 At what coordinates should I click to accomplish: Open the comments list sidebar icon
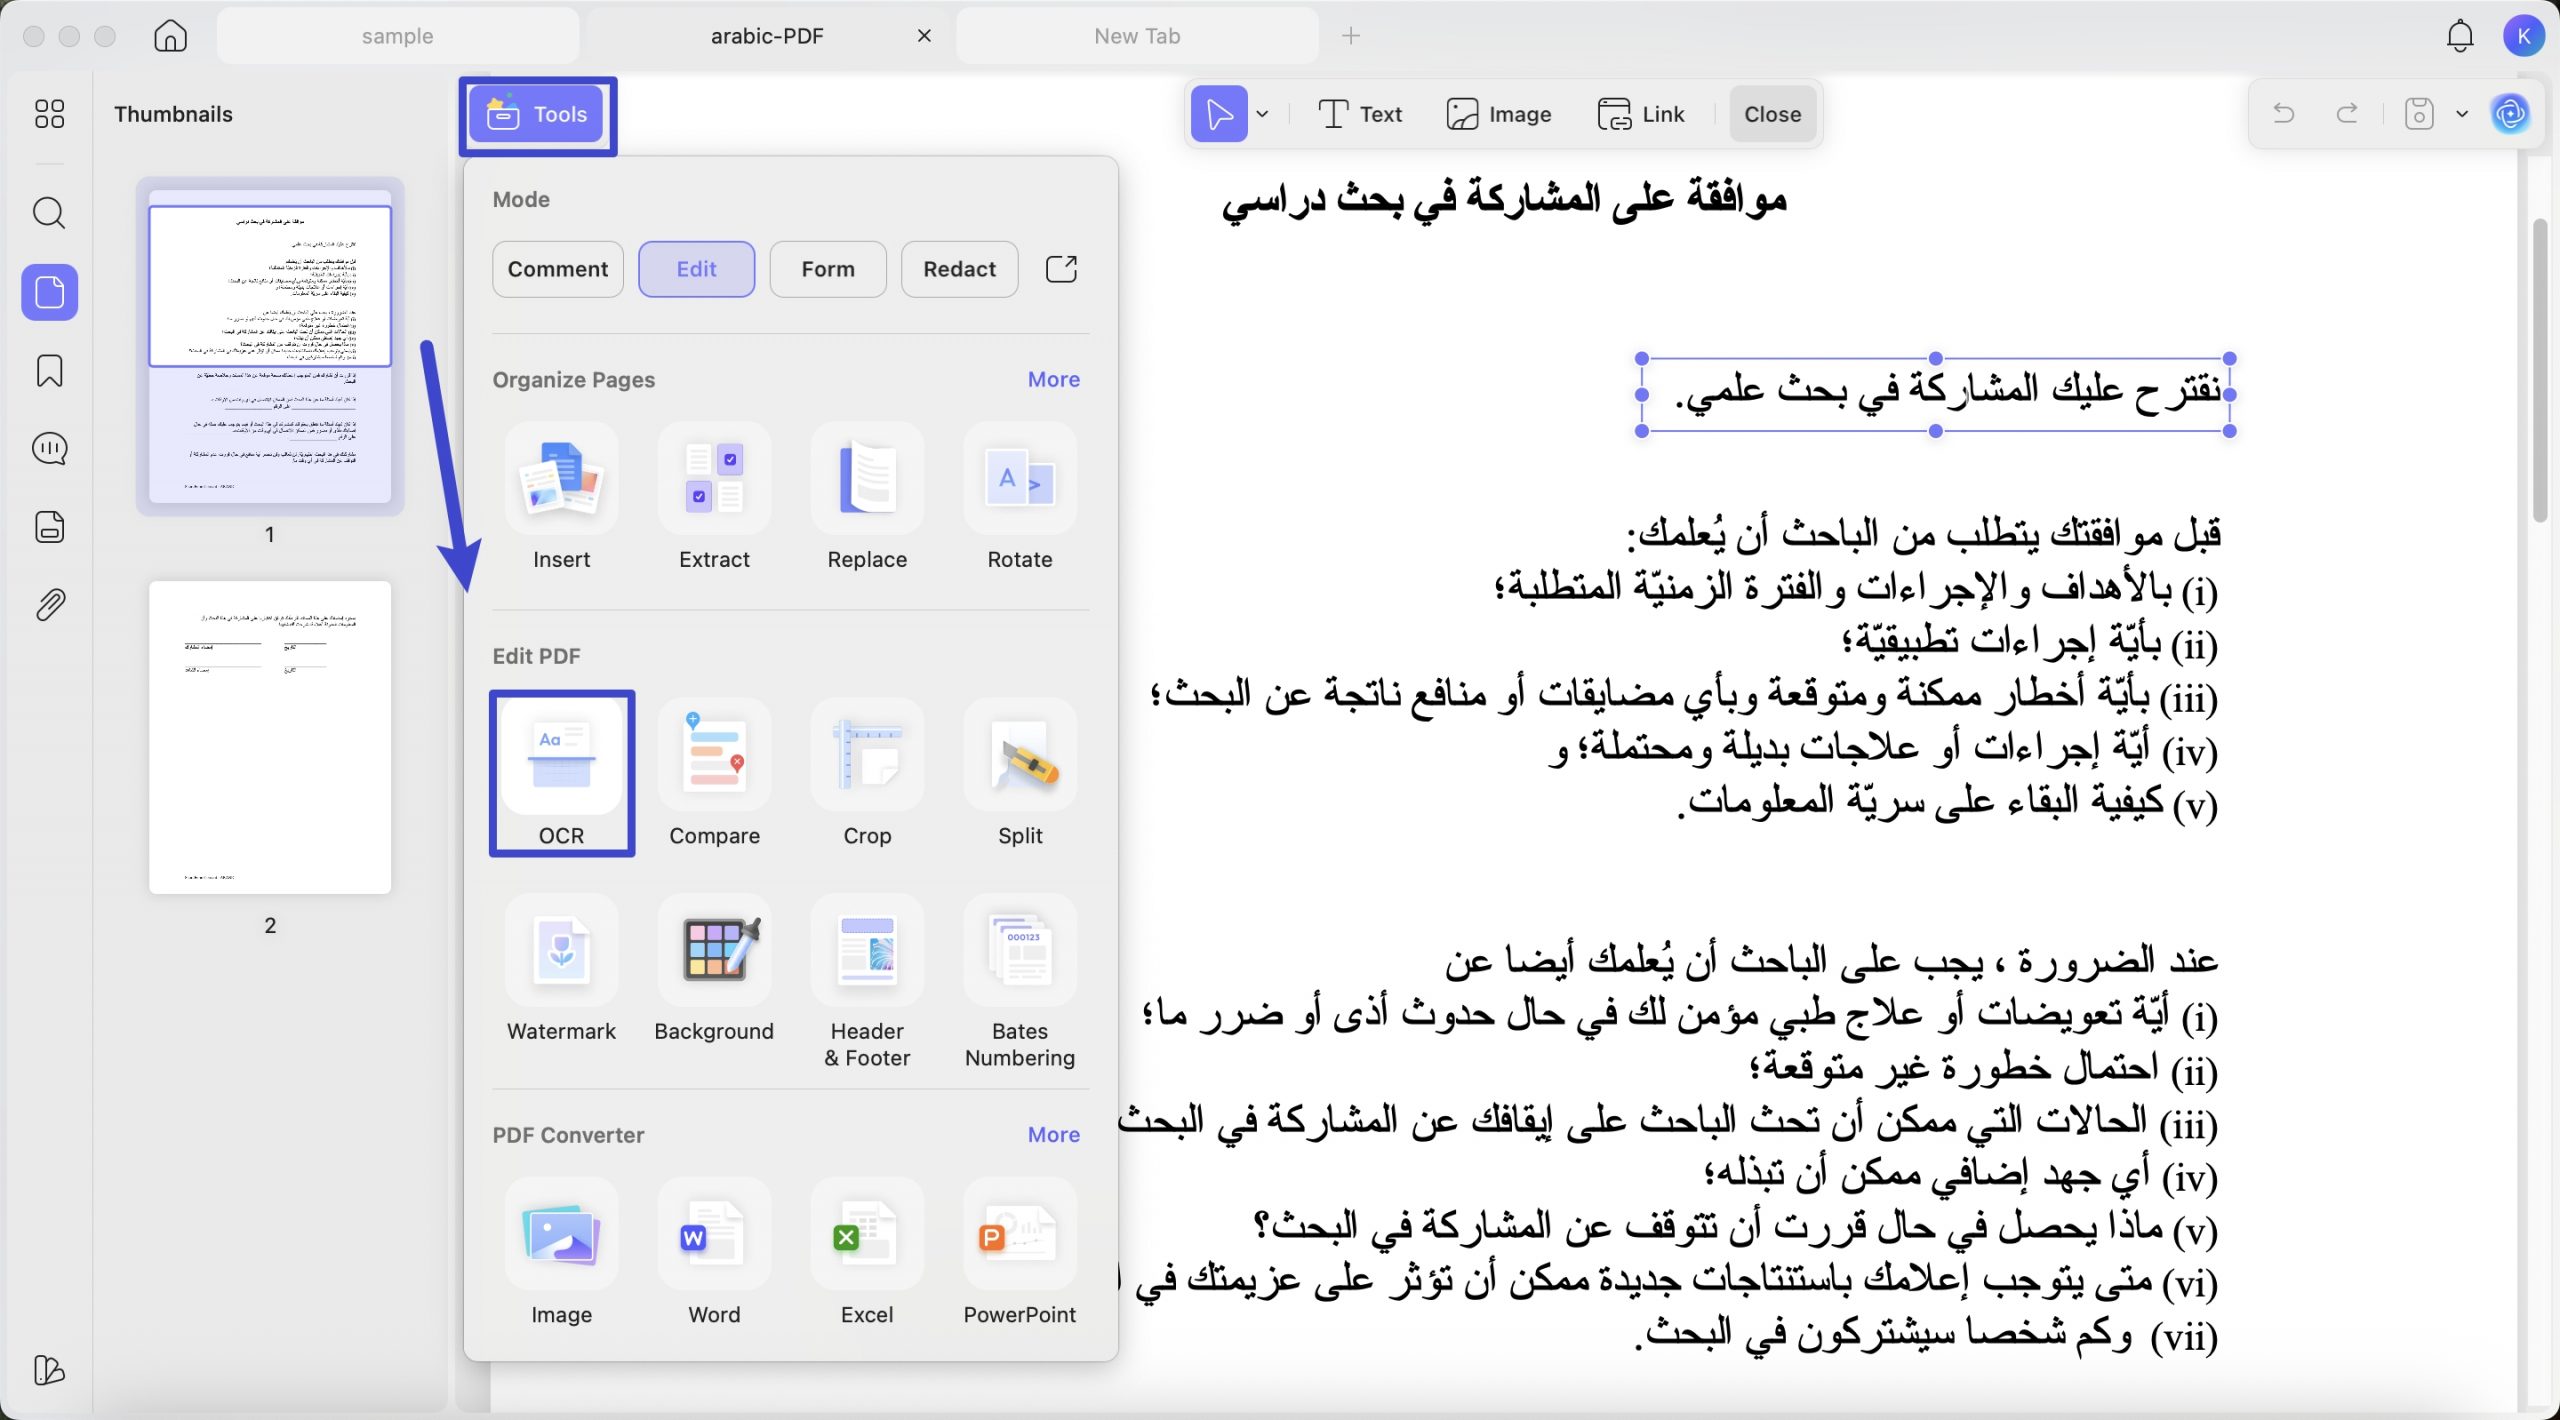[x=49, y=449]
